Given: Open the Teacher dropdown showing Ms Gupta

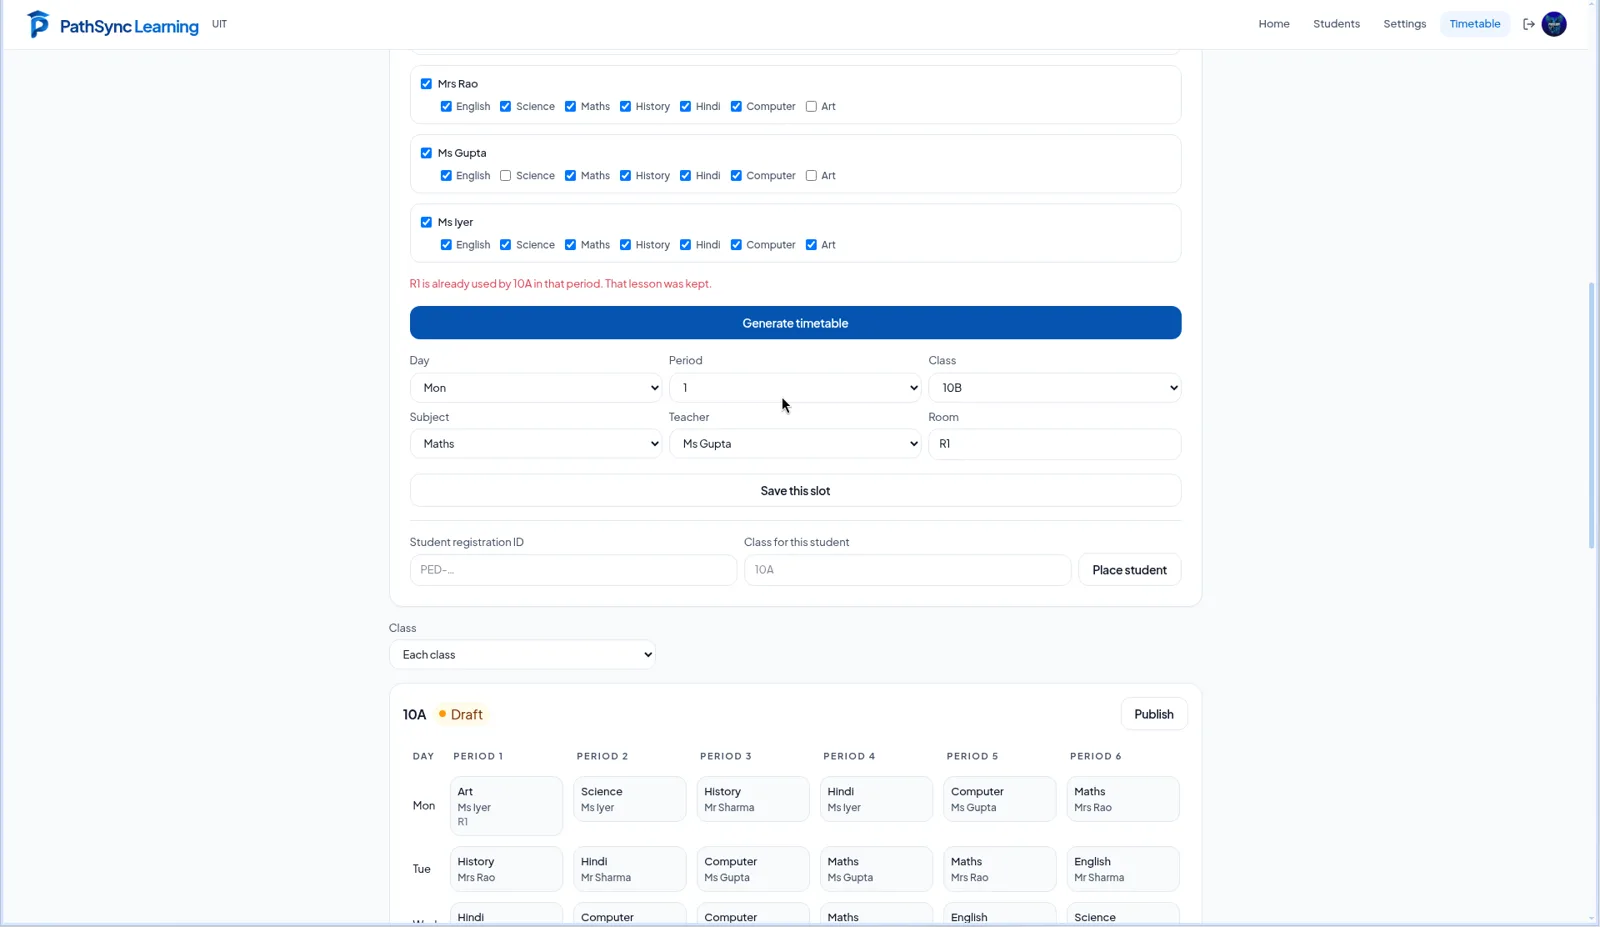Looking at the screenshot, I should pyautogui.click(x=795, y=444).
